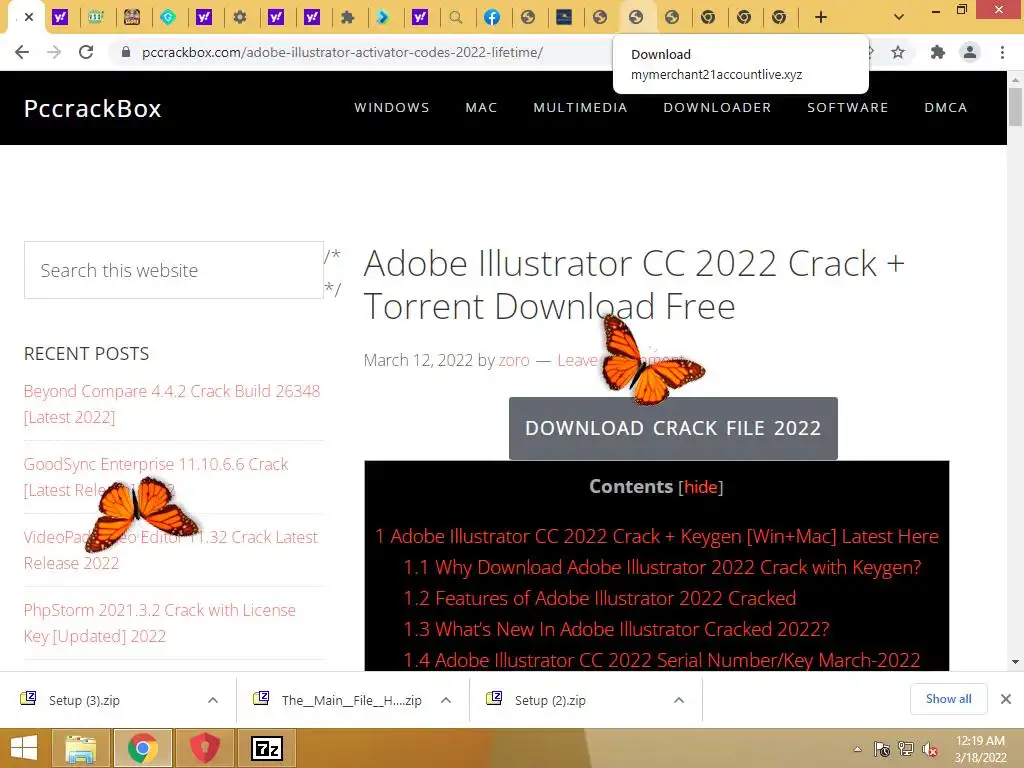Jump to section 1.3 What's New
Screen dimensions: 1024x768
pos(616,629)
